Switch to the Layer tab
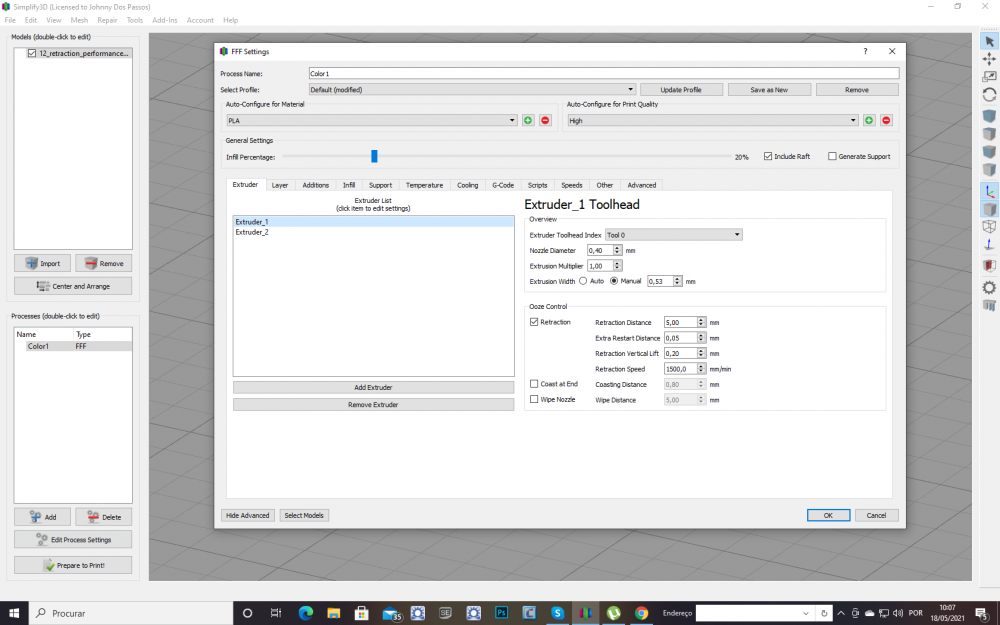The width and height of the screenshot is (1000, 625). point(280,185)
